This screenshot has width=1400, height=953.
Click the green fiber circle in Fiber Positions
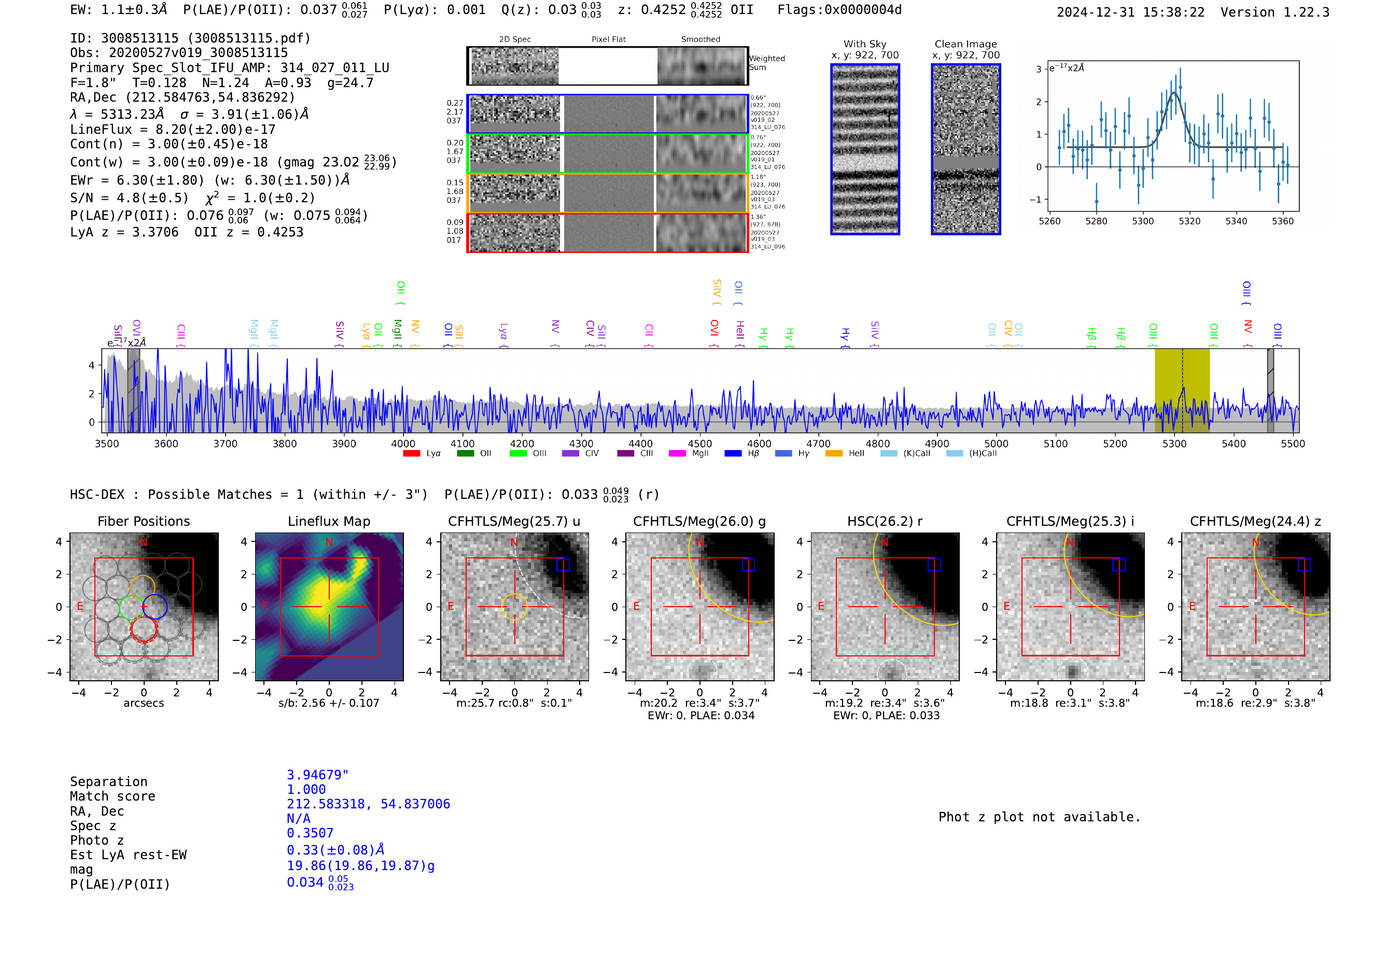pyautogui.click(x=130, y=607)
